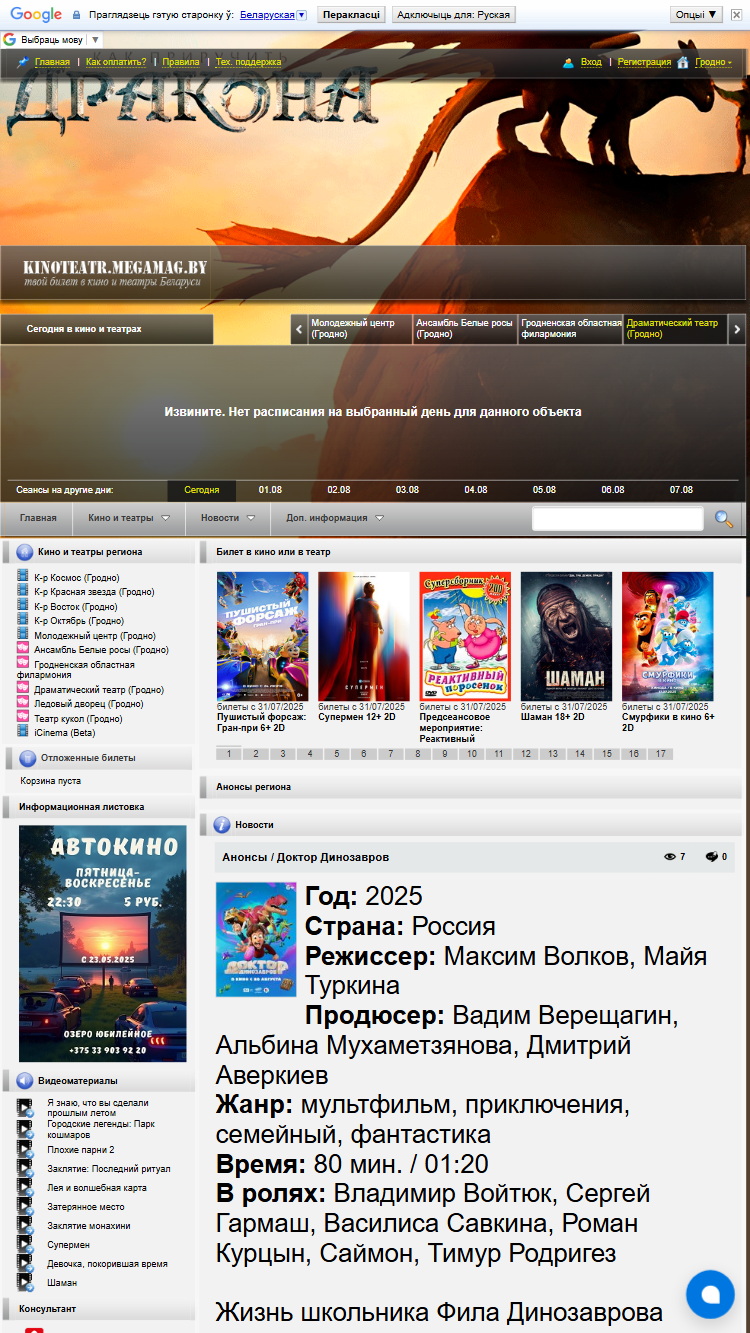Viewport: 750px width, 1333px height.
Task: Close the Google Translate bar
Action: tap(738, 15)
